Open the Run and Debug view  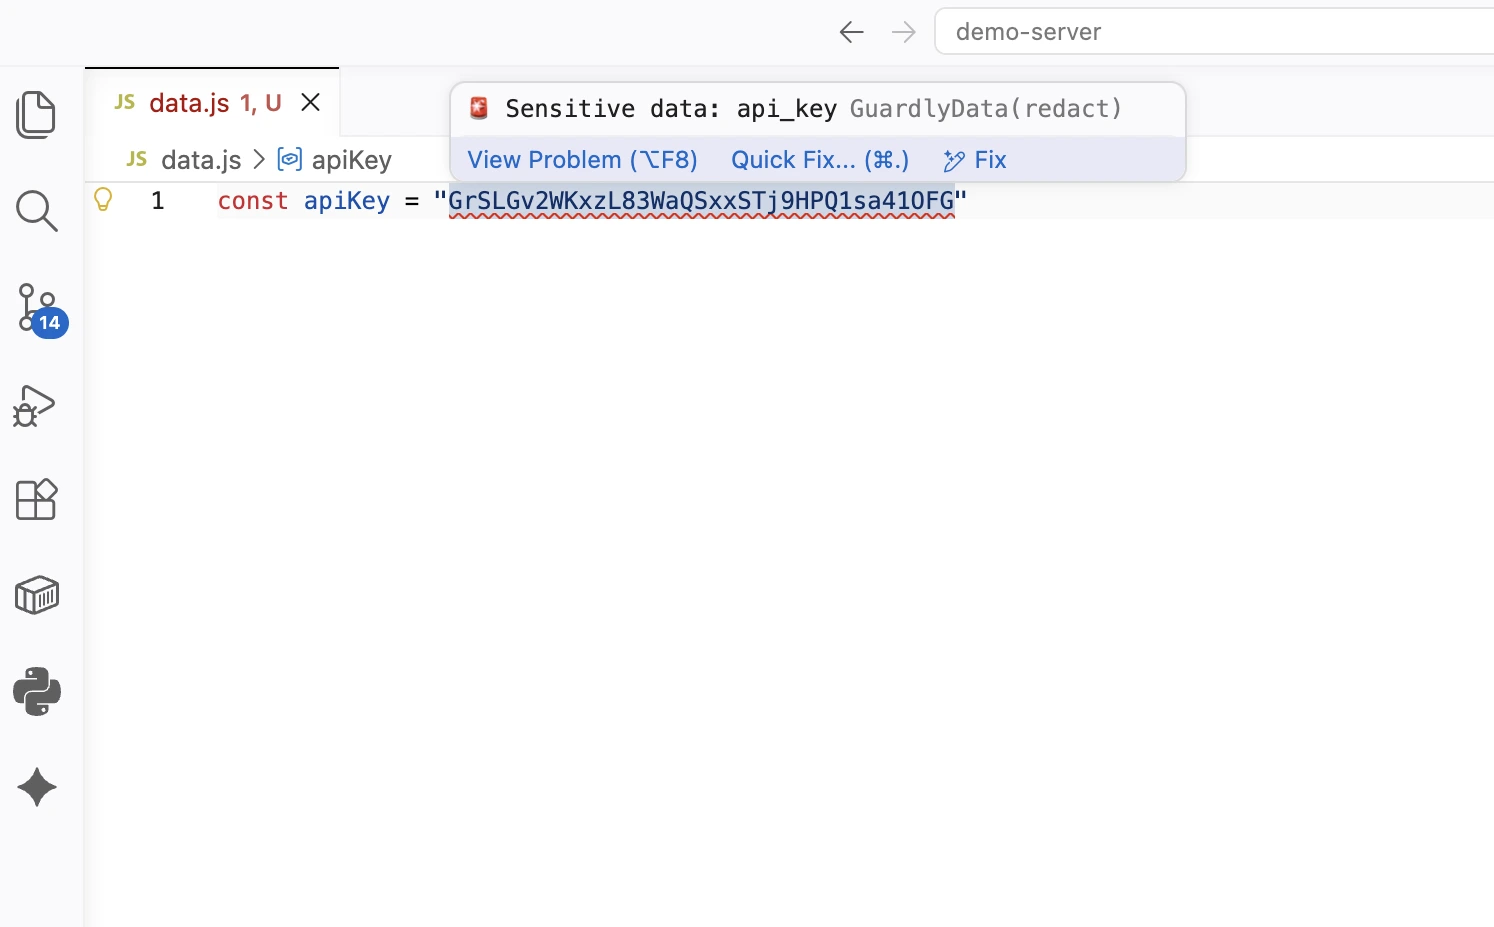[x=35, y=405]
